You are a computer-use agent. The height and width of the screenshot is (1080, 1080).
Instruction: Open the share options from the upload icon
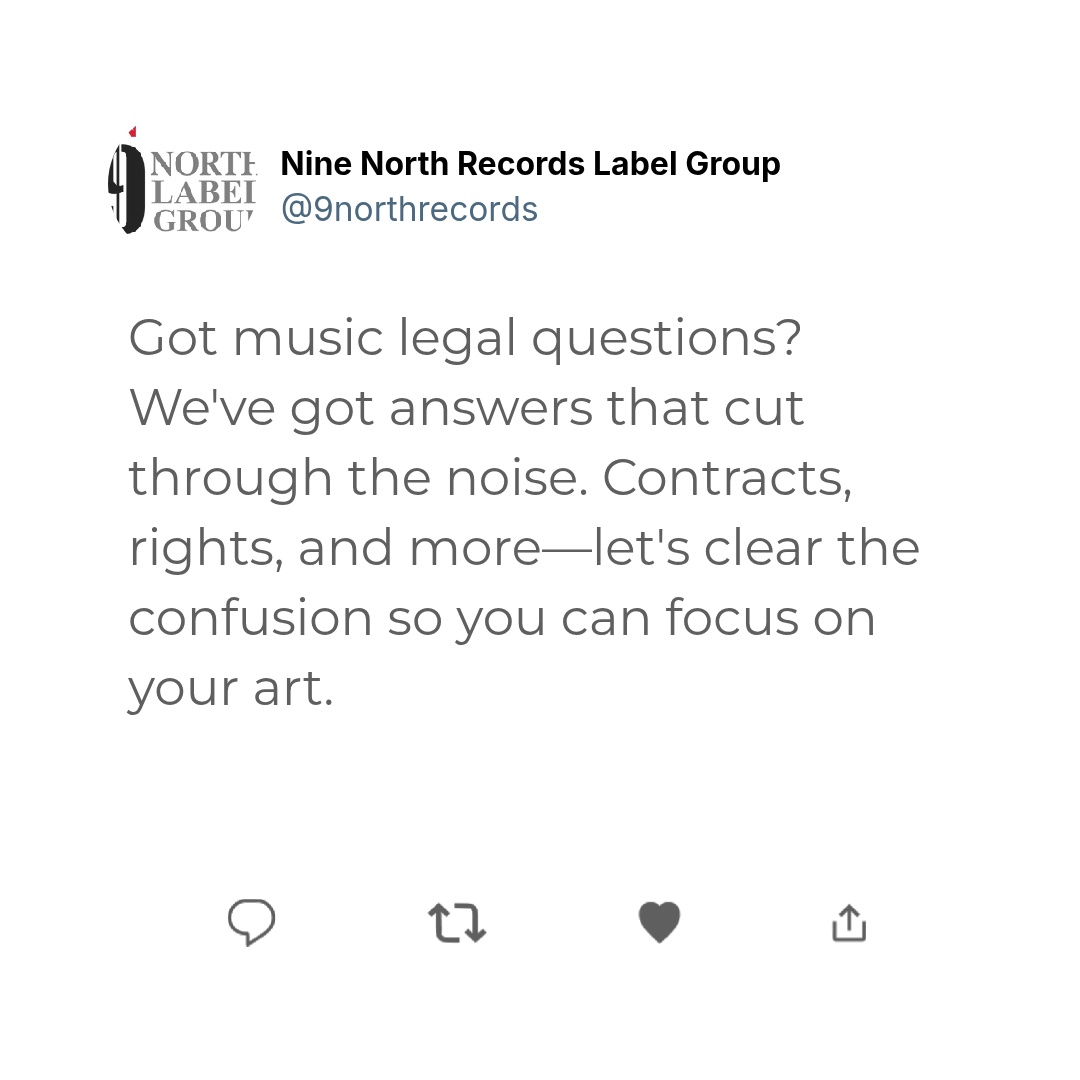coord(848,922)
